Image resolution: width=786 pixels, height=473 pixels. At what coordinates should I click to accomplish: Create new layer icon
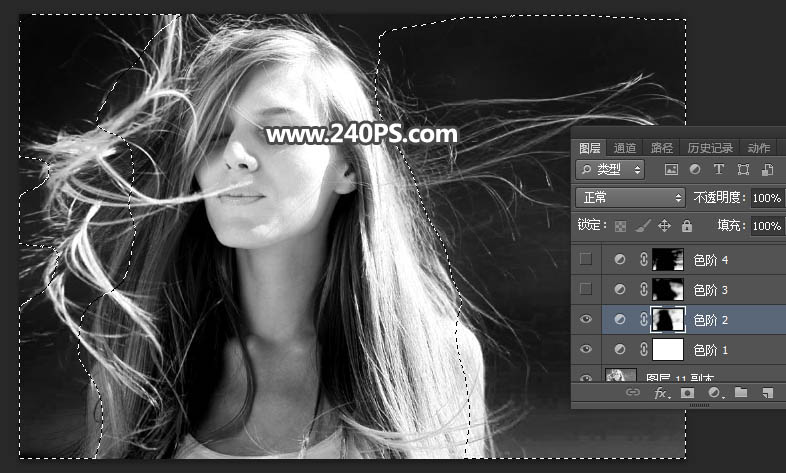tap(767, 393)
